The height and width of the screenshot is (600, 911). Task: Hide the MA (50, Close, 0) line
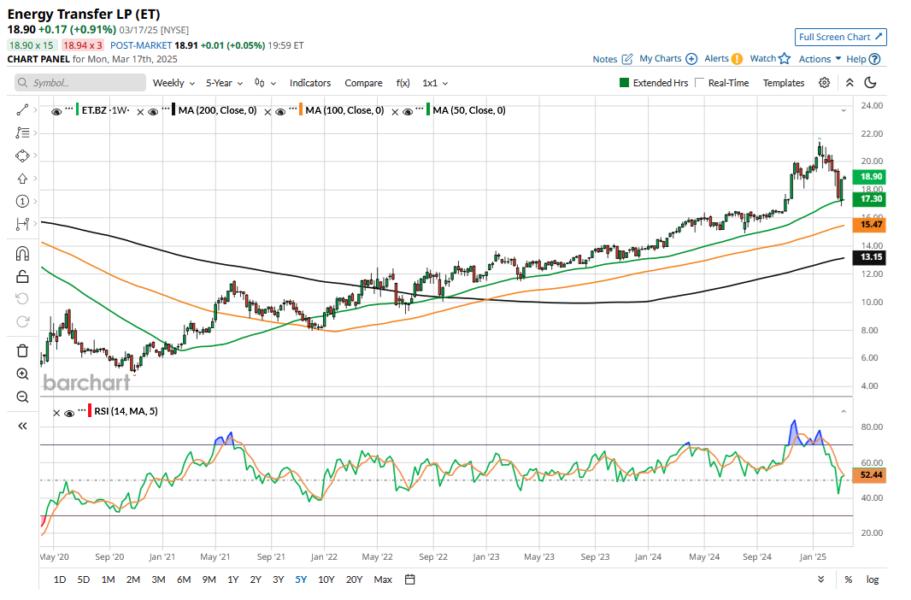407,112
